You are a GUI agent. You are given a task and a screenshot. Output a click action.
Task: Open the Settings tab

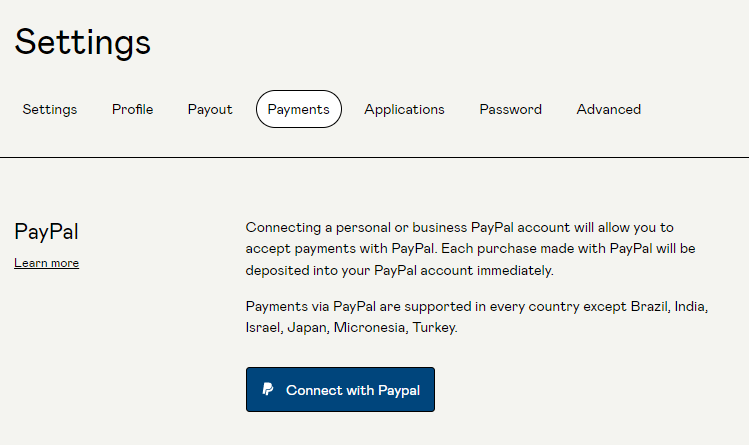(50, 109)
